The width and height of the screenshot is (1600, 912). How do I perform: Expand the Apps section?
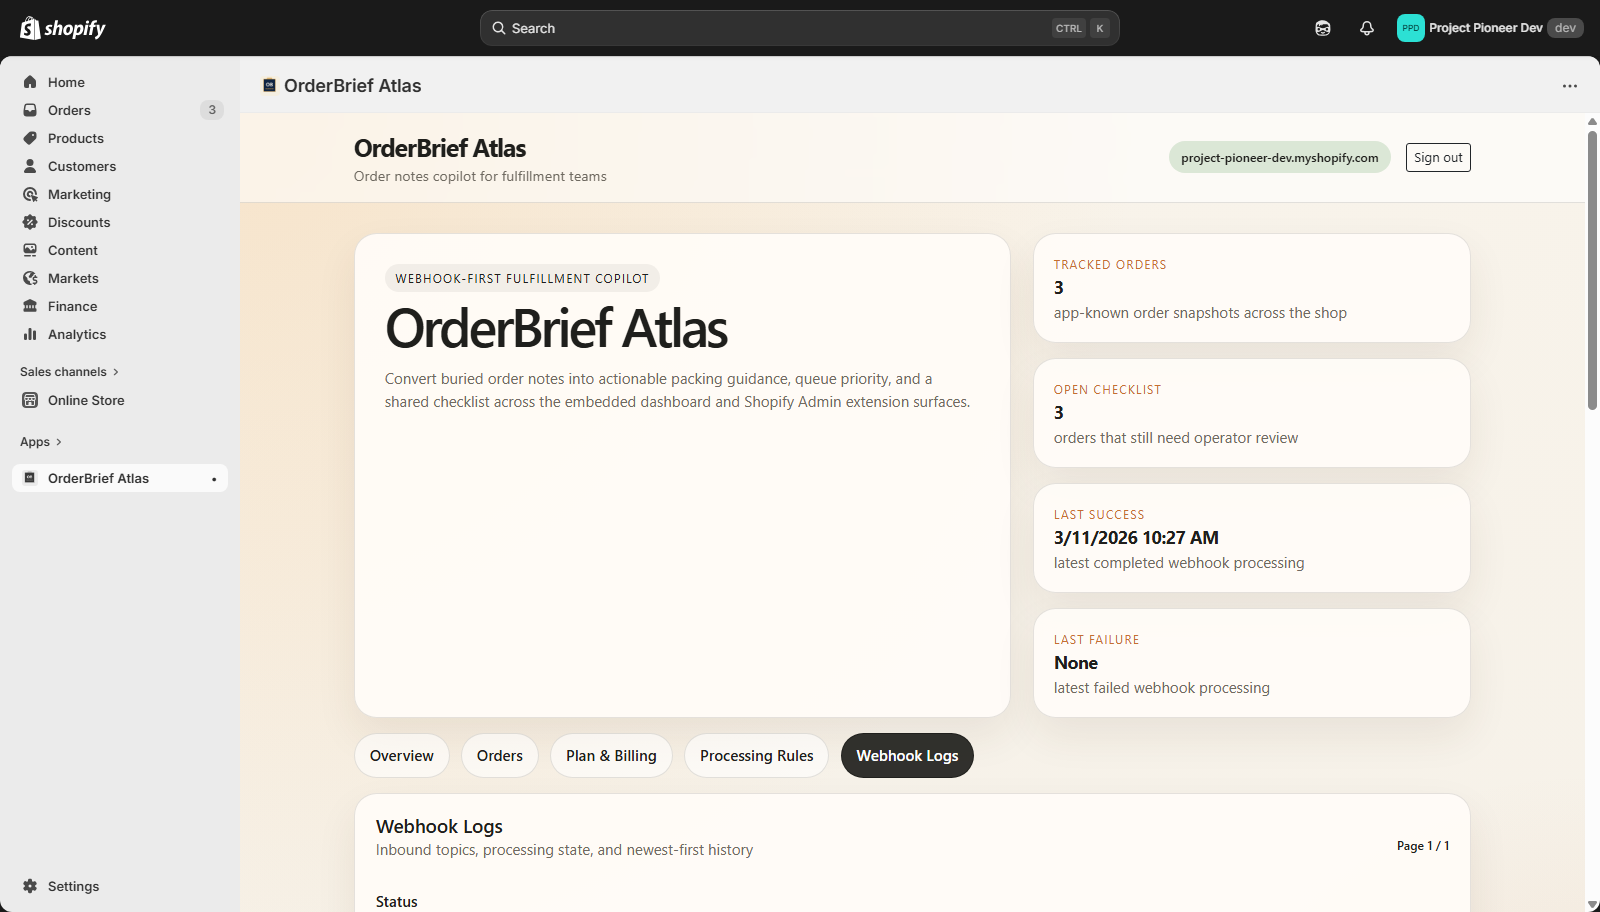point(41,442)
